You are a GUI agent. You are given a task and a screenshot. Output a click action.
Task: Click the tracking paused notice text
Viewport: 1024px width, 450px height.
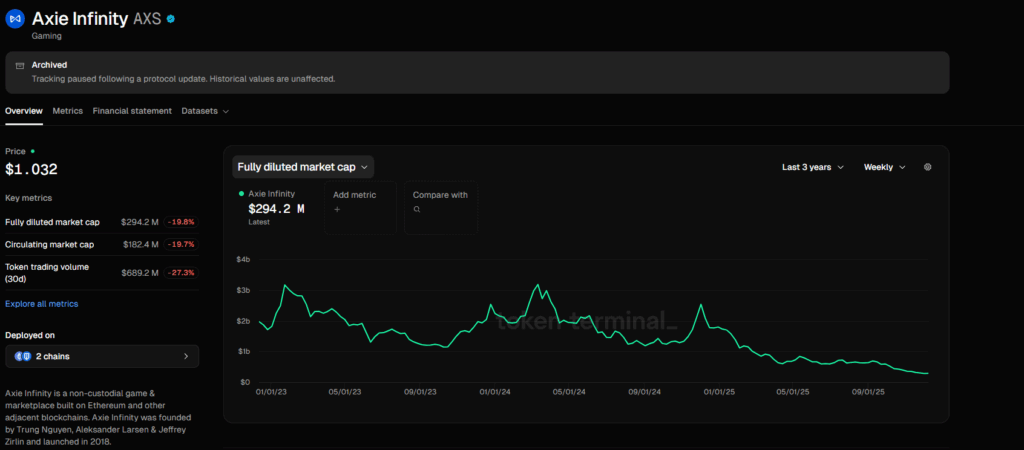click(x=184, y=79)
